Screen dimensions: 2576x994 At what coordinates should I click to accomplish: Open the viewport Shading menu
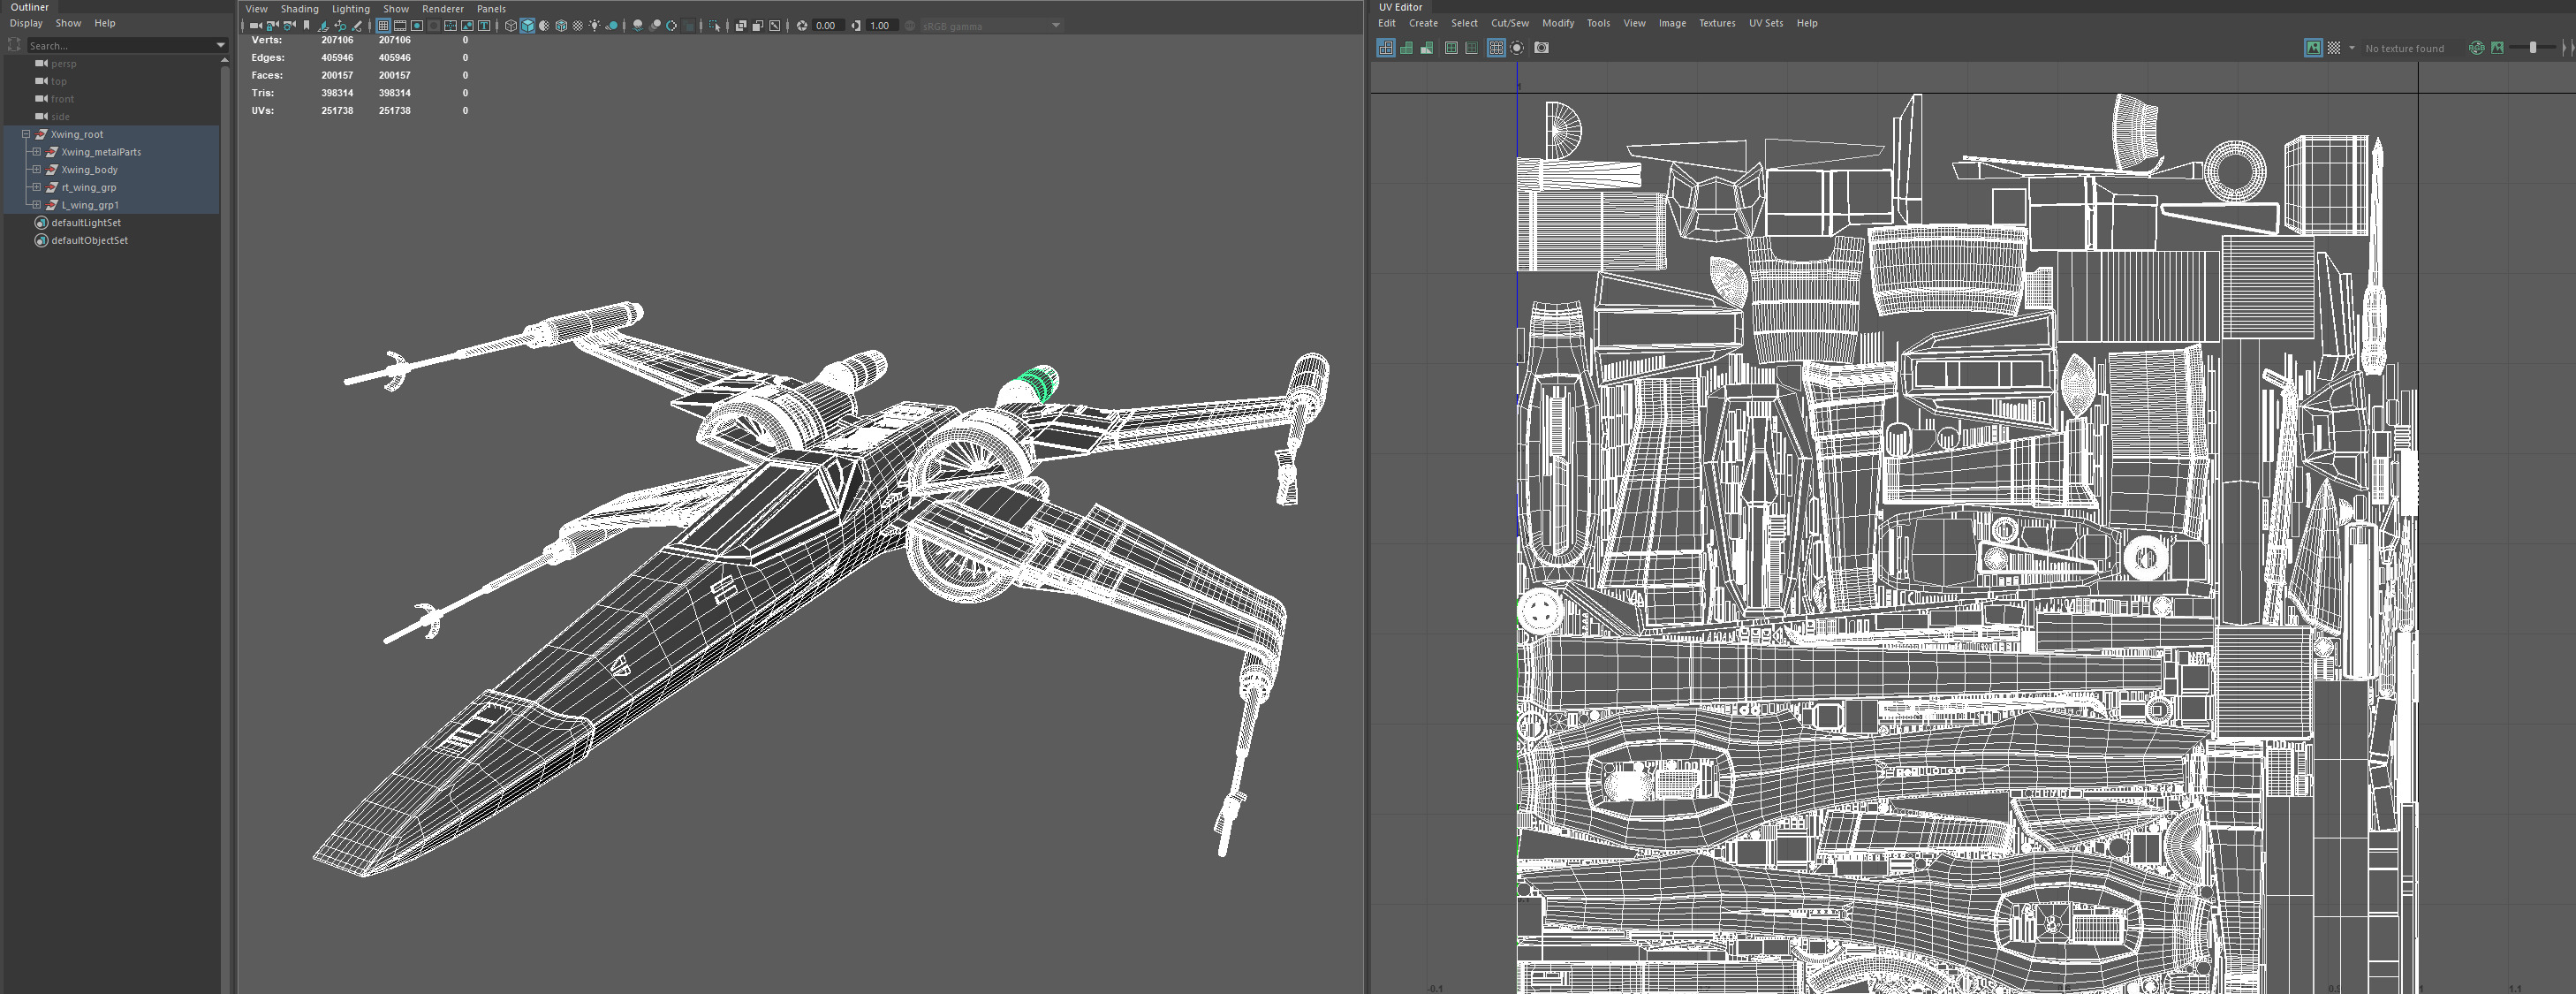[299, 9]
